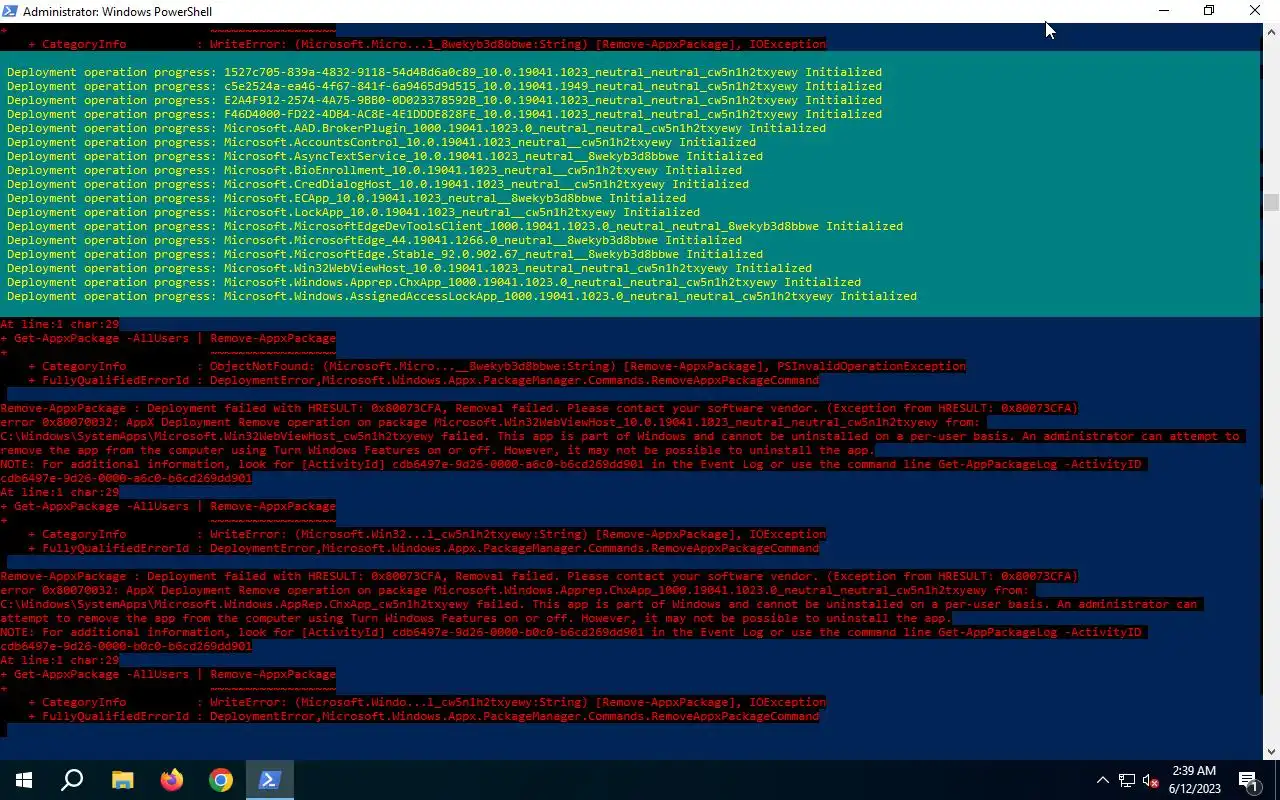Minimize the PowerShell window
1280x800 pixels.
pos(1163,11)
